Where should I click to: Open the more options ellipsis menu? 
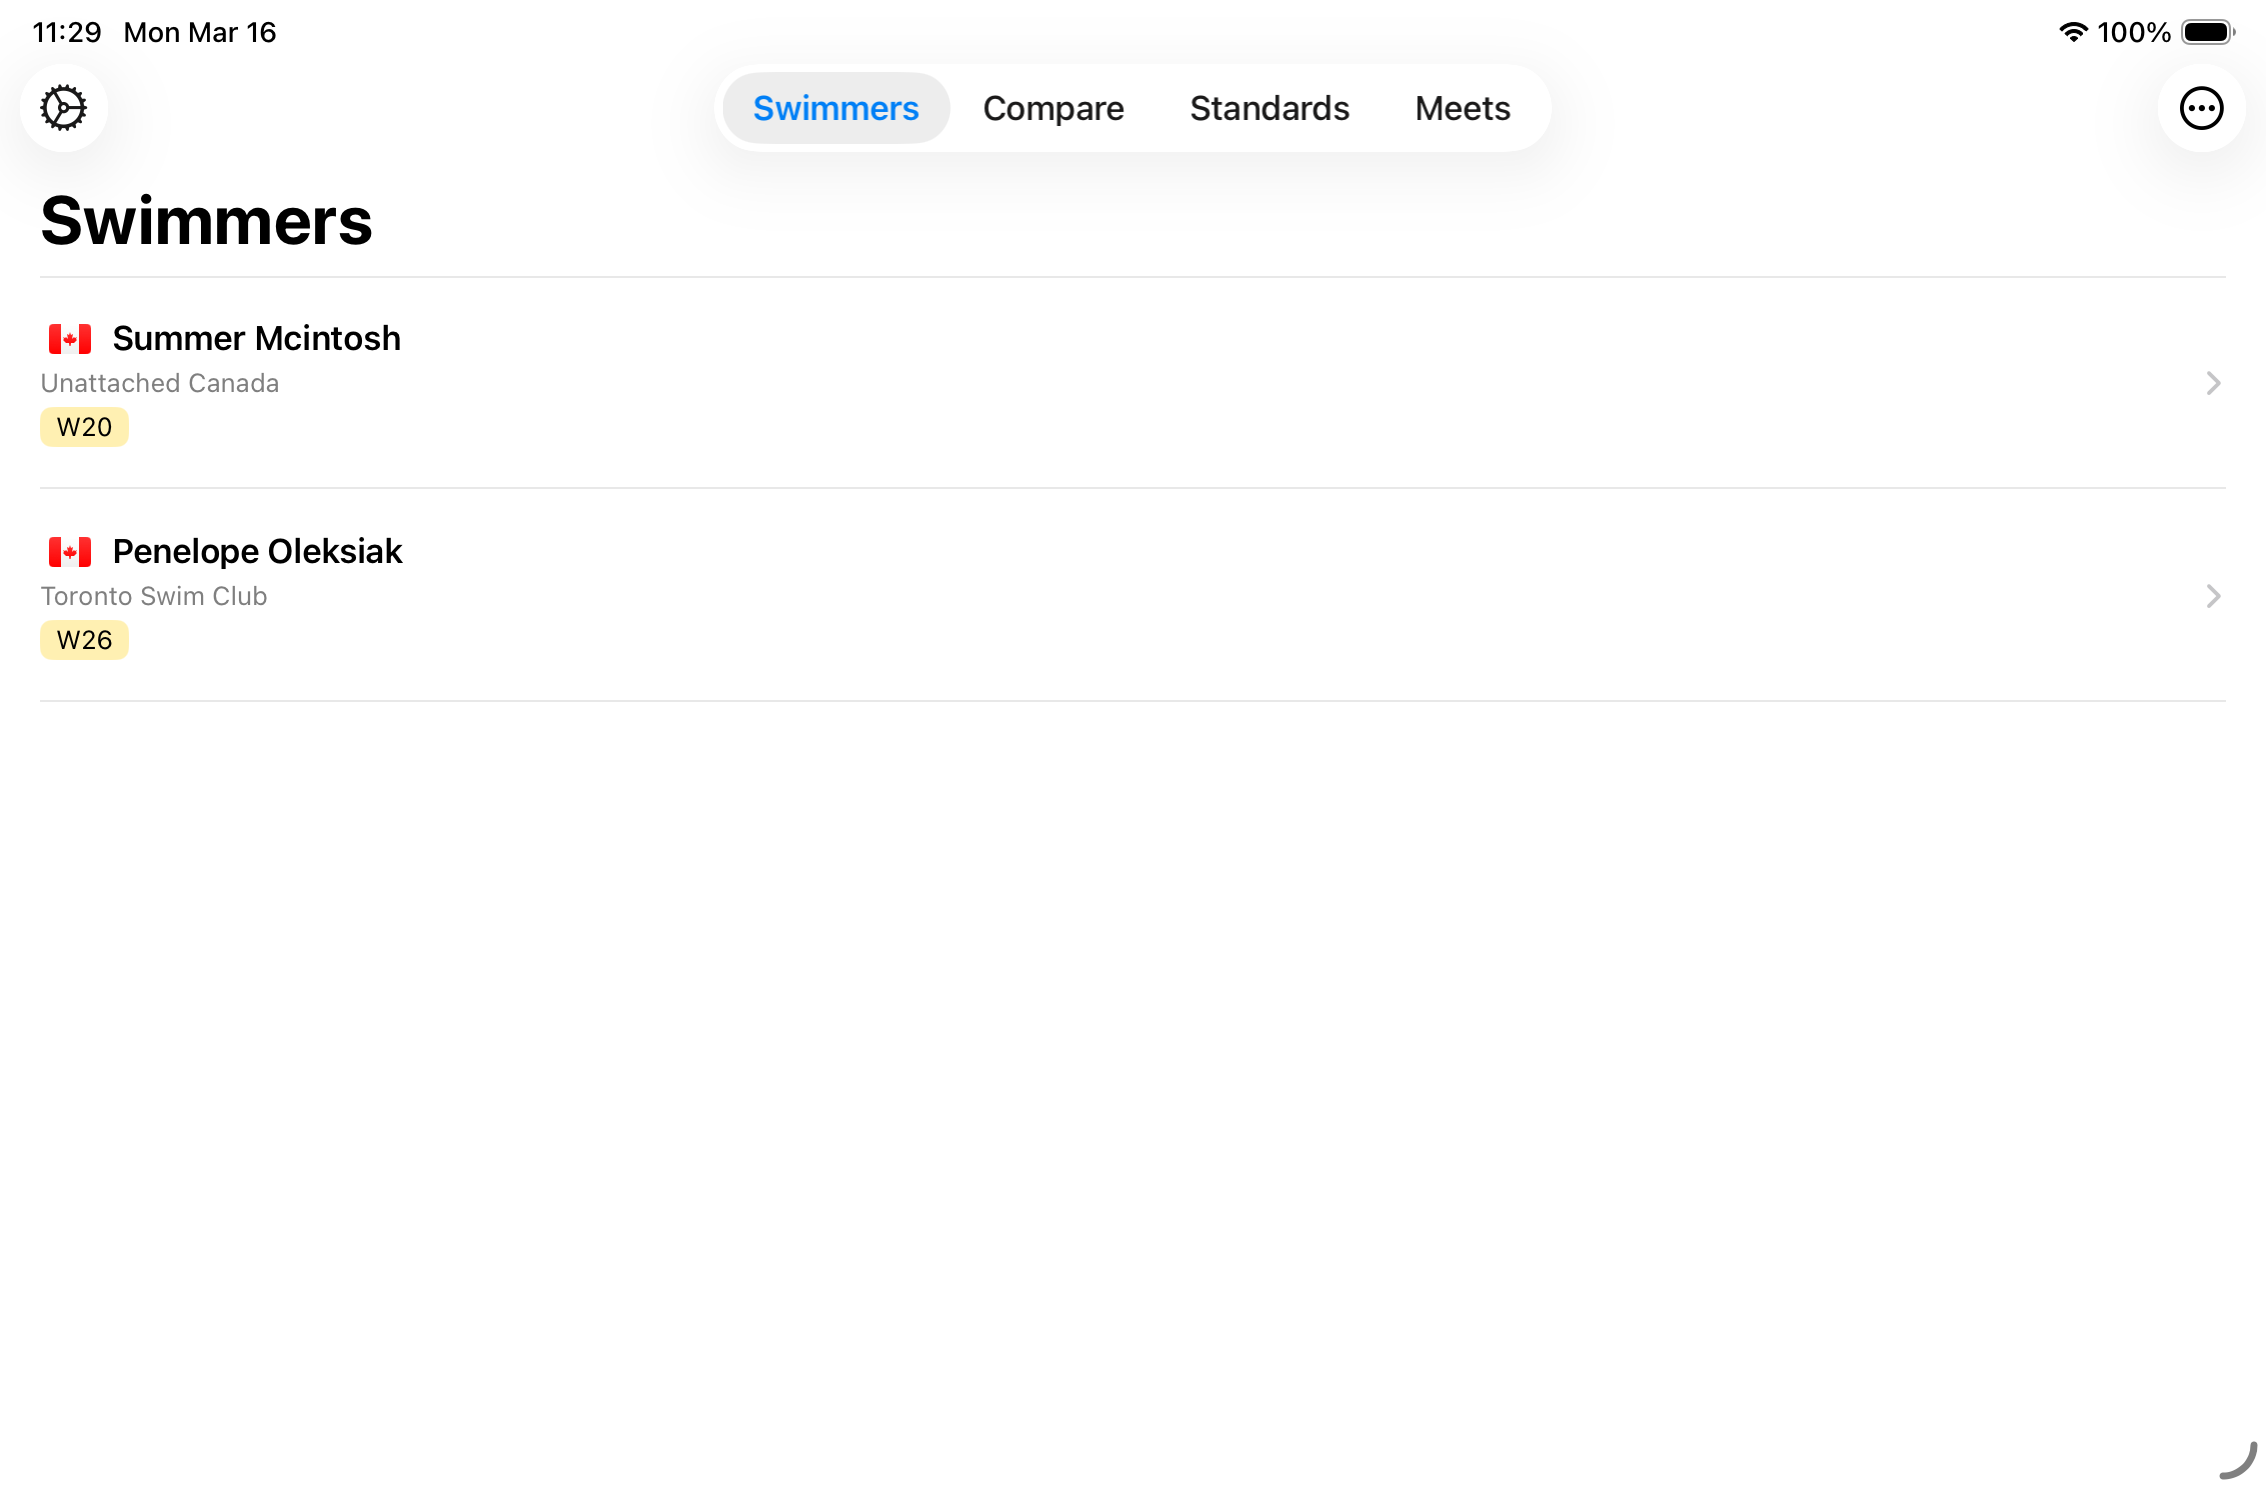coord(2201,108)
